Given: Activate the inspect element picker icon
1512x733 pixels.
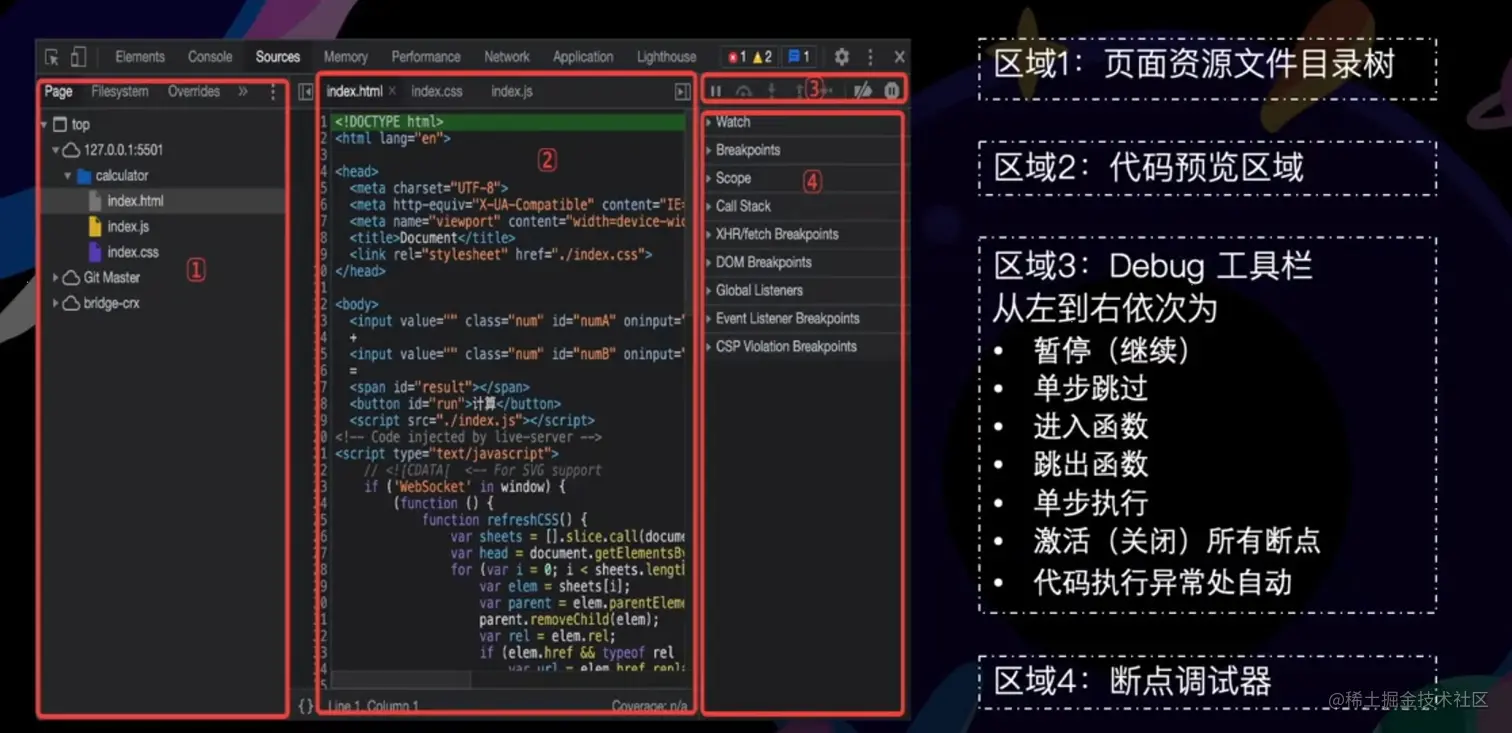Looking at the screenshot, I should 52,57.
